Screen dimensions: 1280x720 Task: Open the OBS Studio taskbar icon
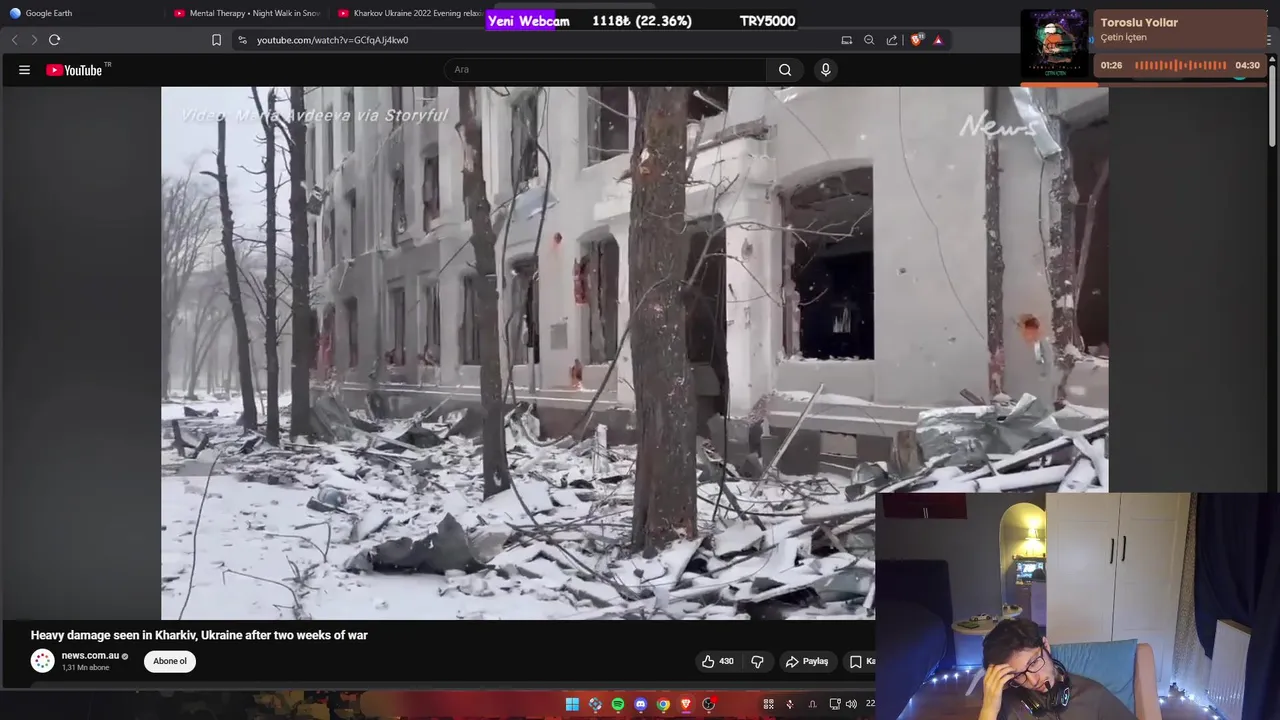(x=709, y=704)
